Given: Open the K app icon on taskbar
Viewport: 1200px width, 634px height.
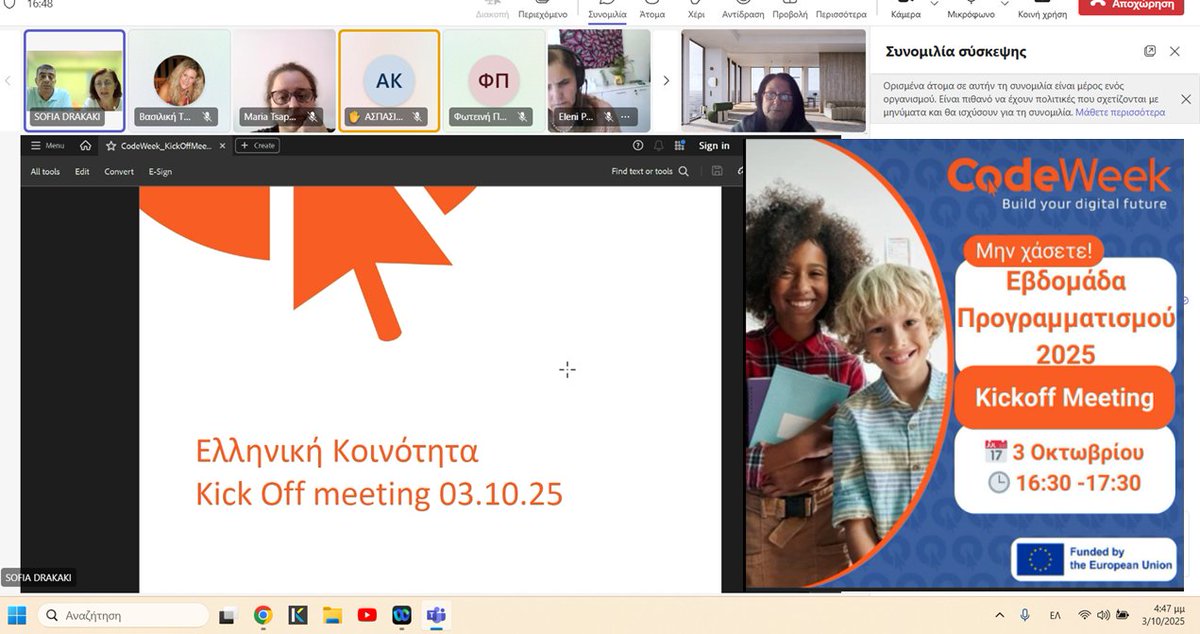Looking at the screenshot, I should 297,615.
